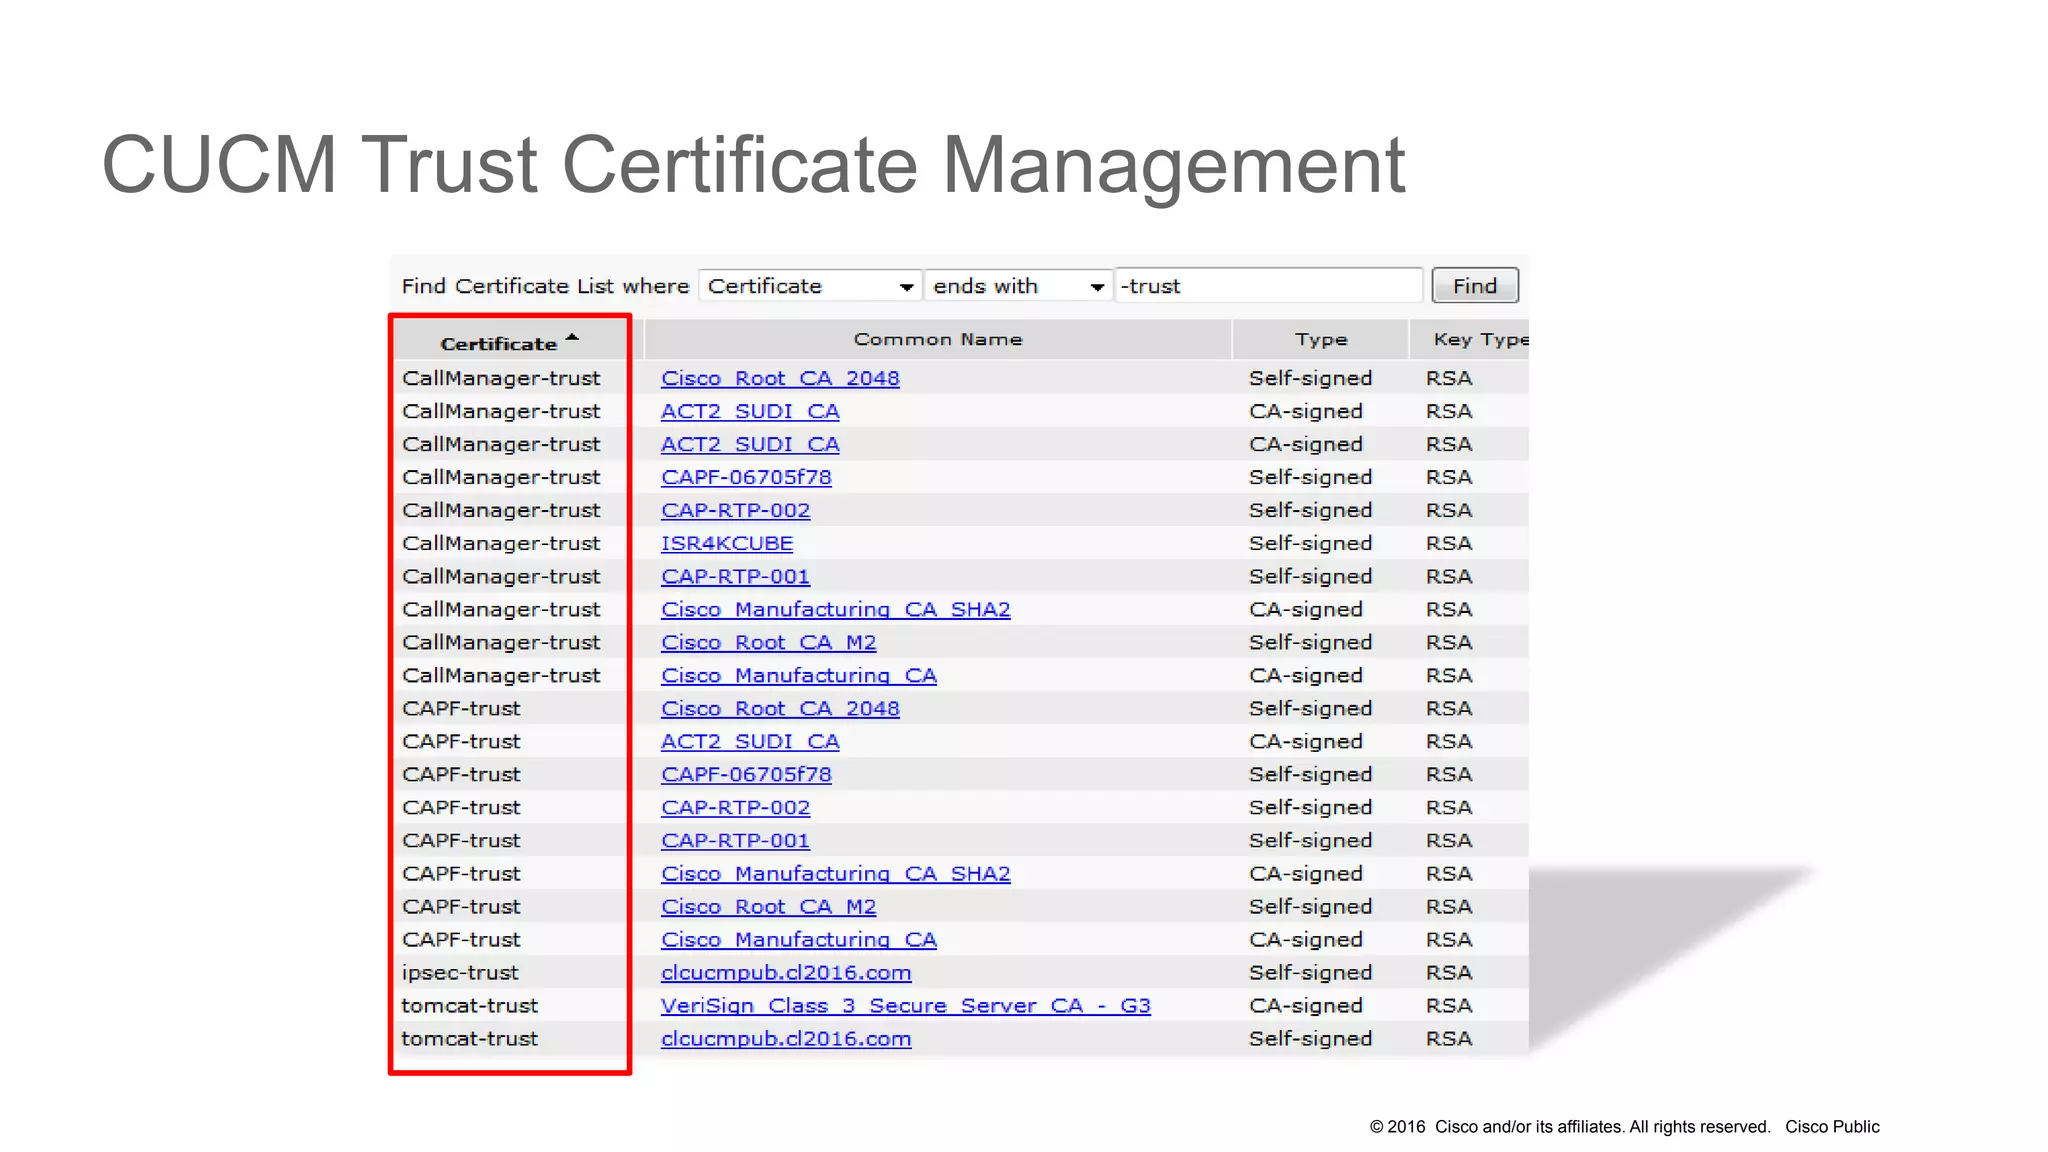Image resolution: width=2048 pixels, height=1152 pixels.
Task: Open Cisco_Manufacturing_CA_SHA2 in CAPF-trust row
Action: [x=836, y=873]
